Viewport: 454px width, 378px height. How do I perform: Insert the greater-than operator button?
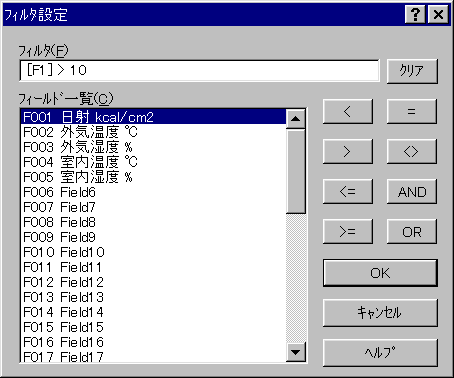pos(348,152)
